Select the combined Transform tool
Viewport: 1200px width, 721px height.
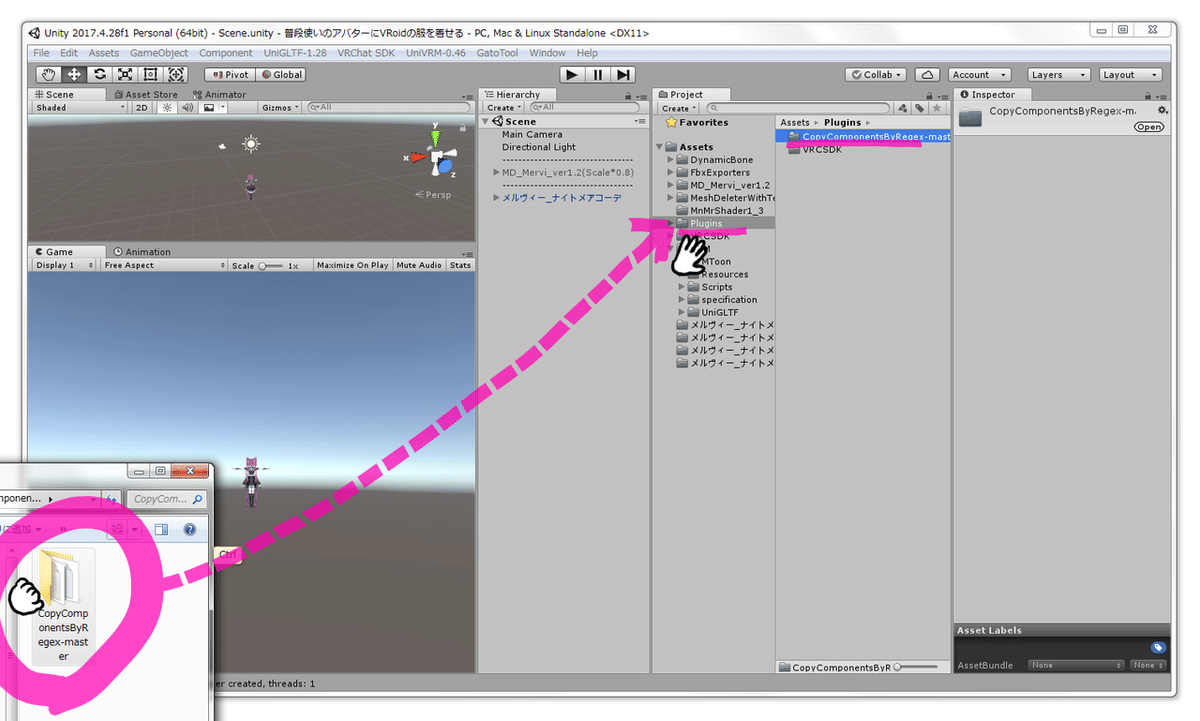click(x=177, y=74)
